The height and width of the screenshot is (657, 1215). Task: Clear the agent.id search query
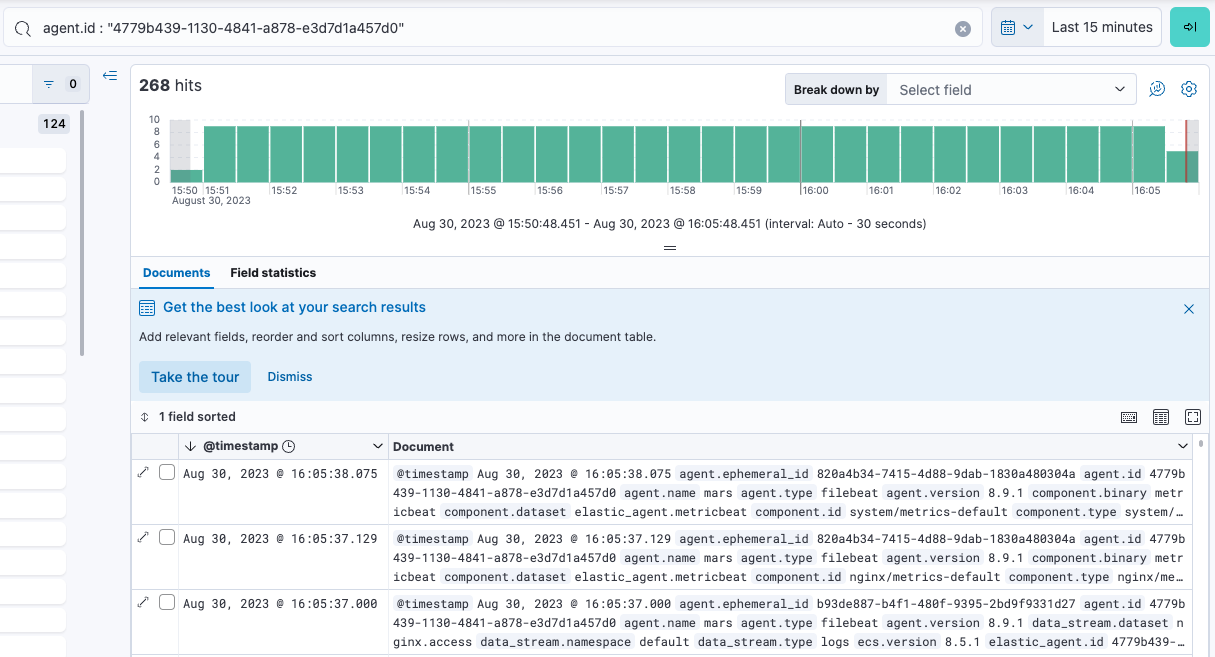tap(963, 27)
